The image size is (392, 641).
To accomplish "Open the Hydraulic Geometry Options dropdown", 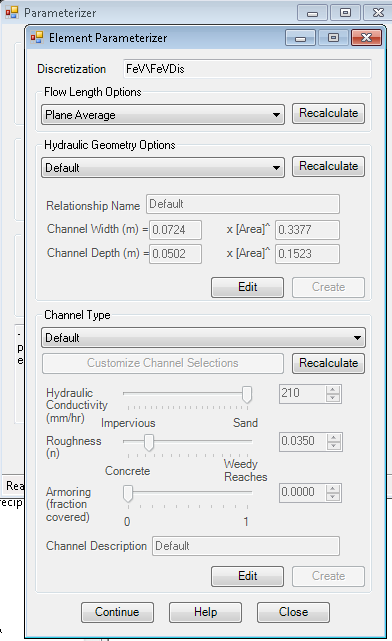I will point(163,168).
